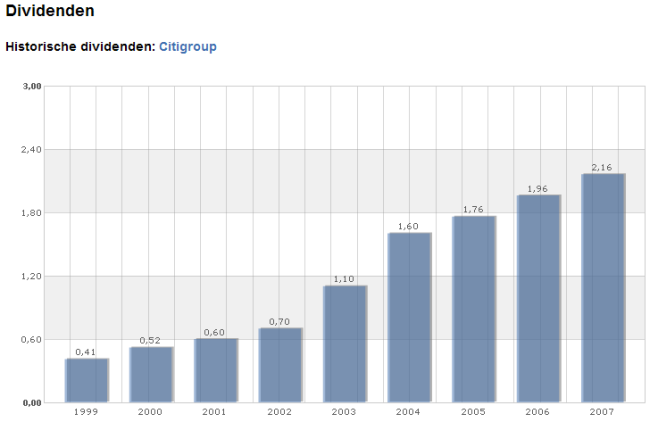Viewport: 650px width, 422px height.
Task: Click the 1,20 y-axis label
Action: [x=32, y=276]
